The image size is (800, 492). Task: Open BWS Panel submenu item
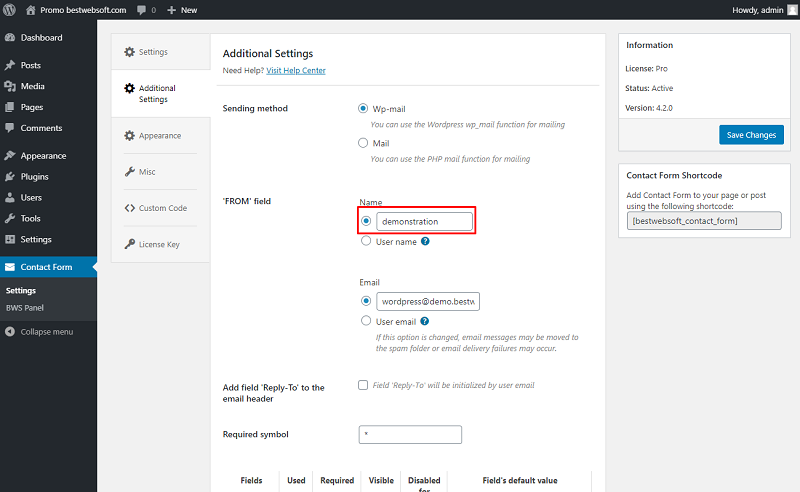click(x=24, y=308)
